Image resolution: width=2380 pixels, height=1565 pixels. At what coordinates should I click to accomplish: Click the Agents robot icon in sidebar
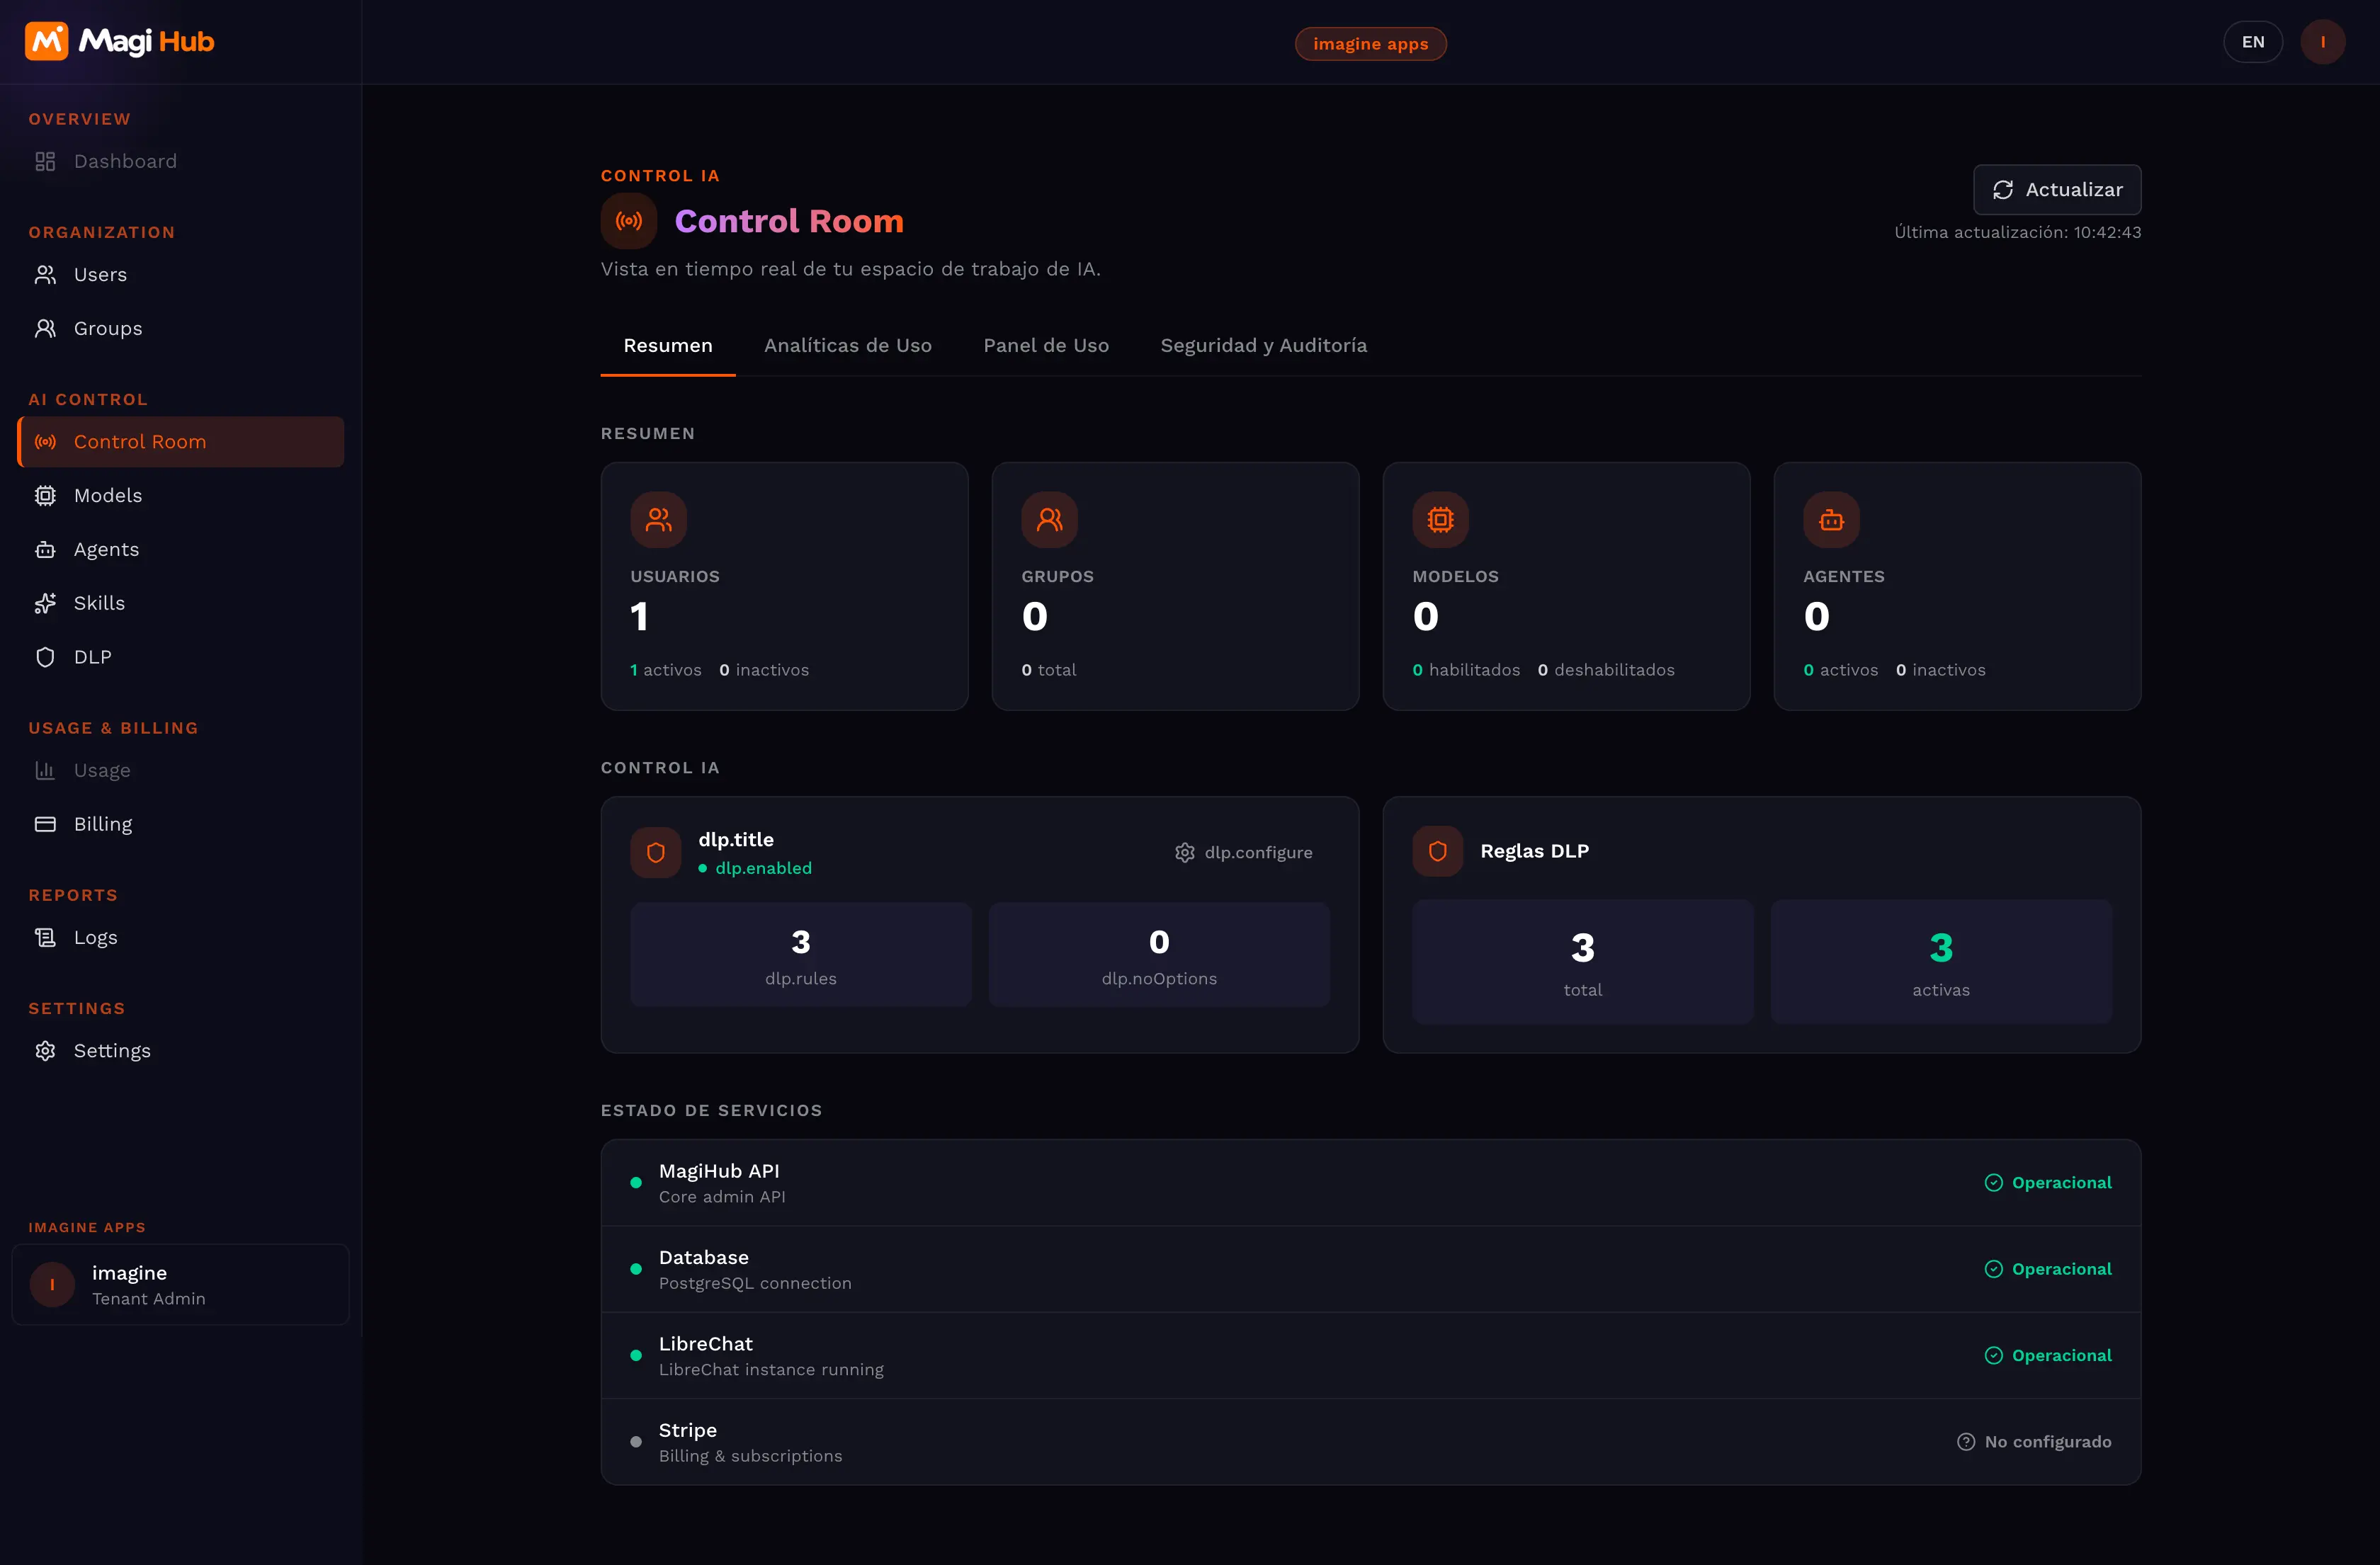(45, 549)
